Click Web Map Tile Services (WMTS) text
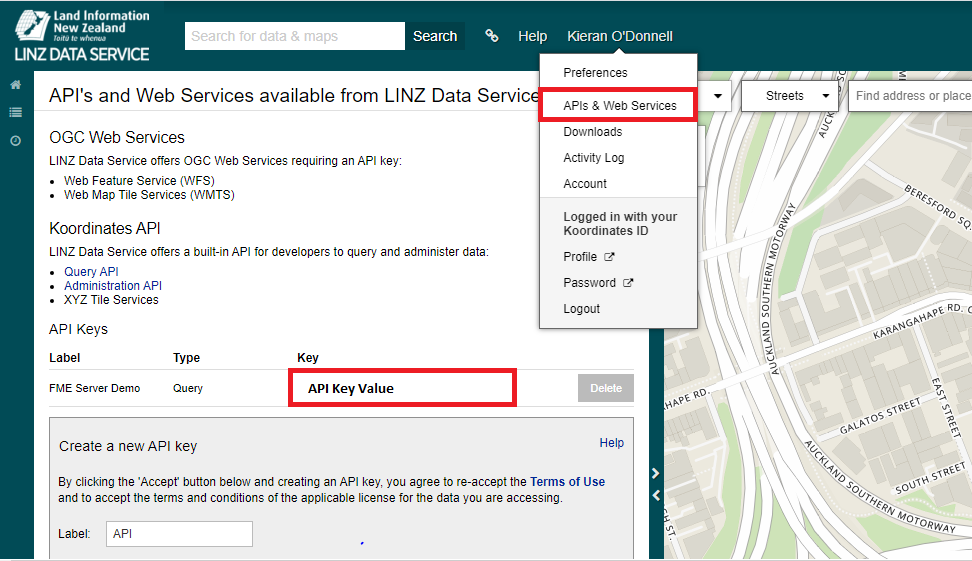 coord(149,195)
